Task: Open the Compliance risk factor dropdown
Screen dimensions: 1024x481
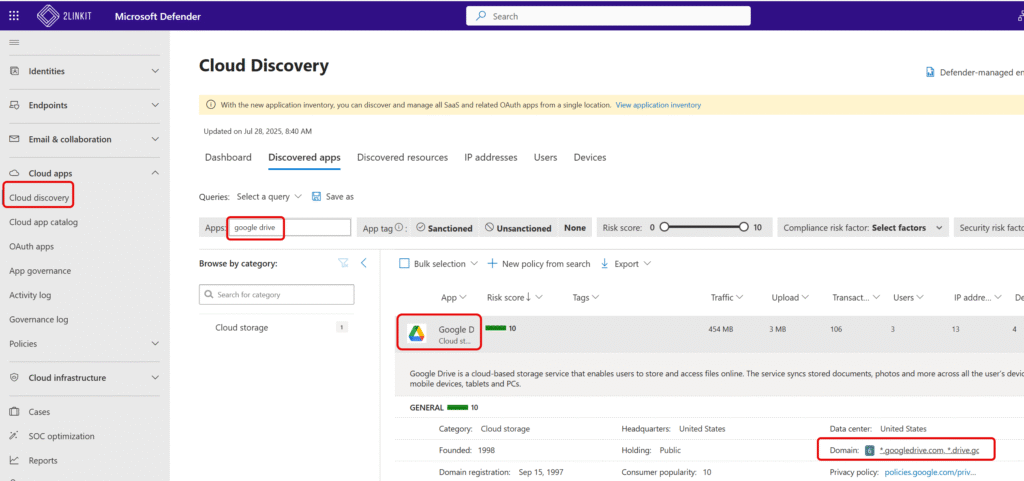Action: pyautogui.click(x=863, y=228)
